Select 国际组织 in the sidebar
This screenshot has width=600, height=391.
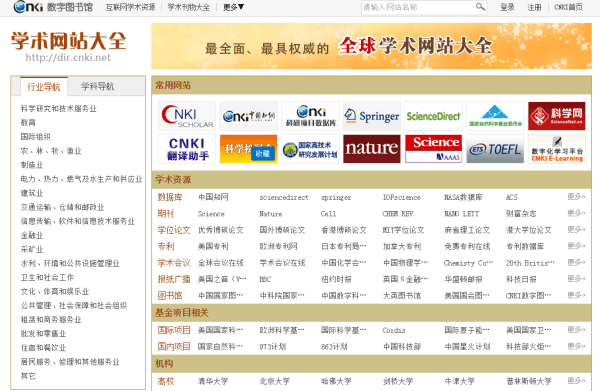point(36,137)
